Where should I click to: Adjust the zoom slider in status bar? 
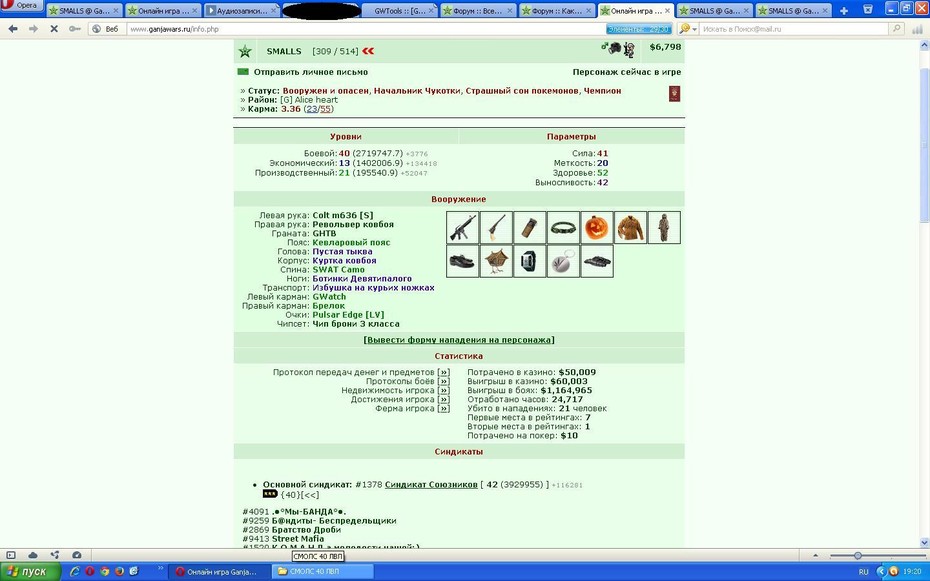(x=858, y=556)
